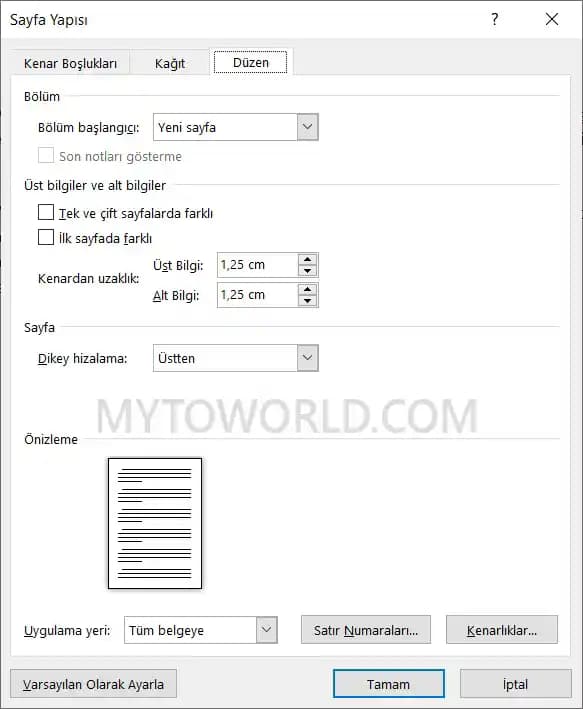583x709 pixels.
Task: Enable Tek ve çift sayfalarda farklı
Action: click(46, 212)
